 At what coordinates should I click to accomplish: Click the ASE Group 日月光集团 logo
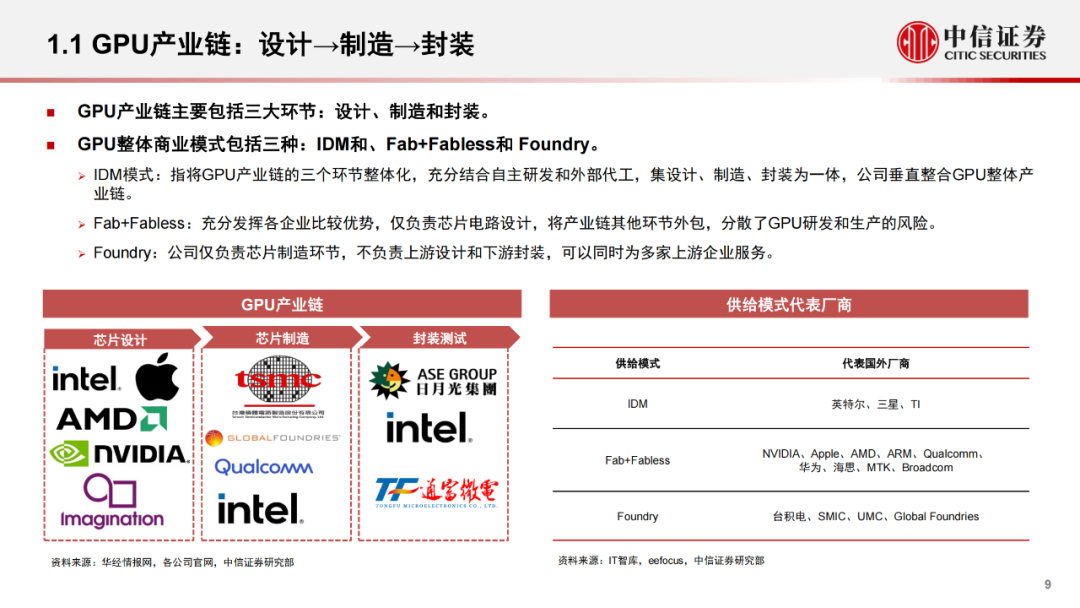pos(433,381)
